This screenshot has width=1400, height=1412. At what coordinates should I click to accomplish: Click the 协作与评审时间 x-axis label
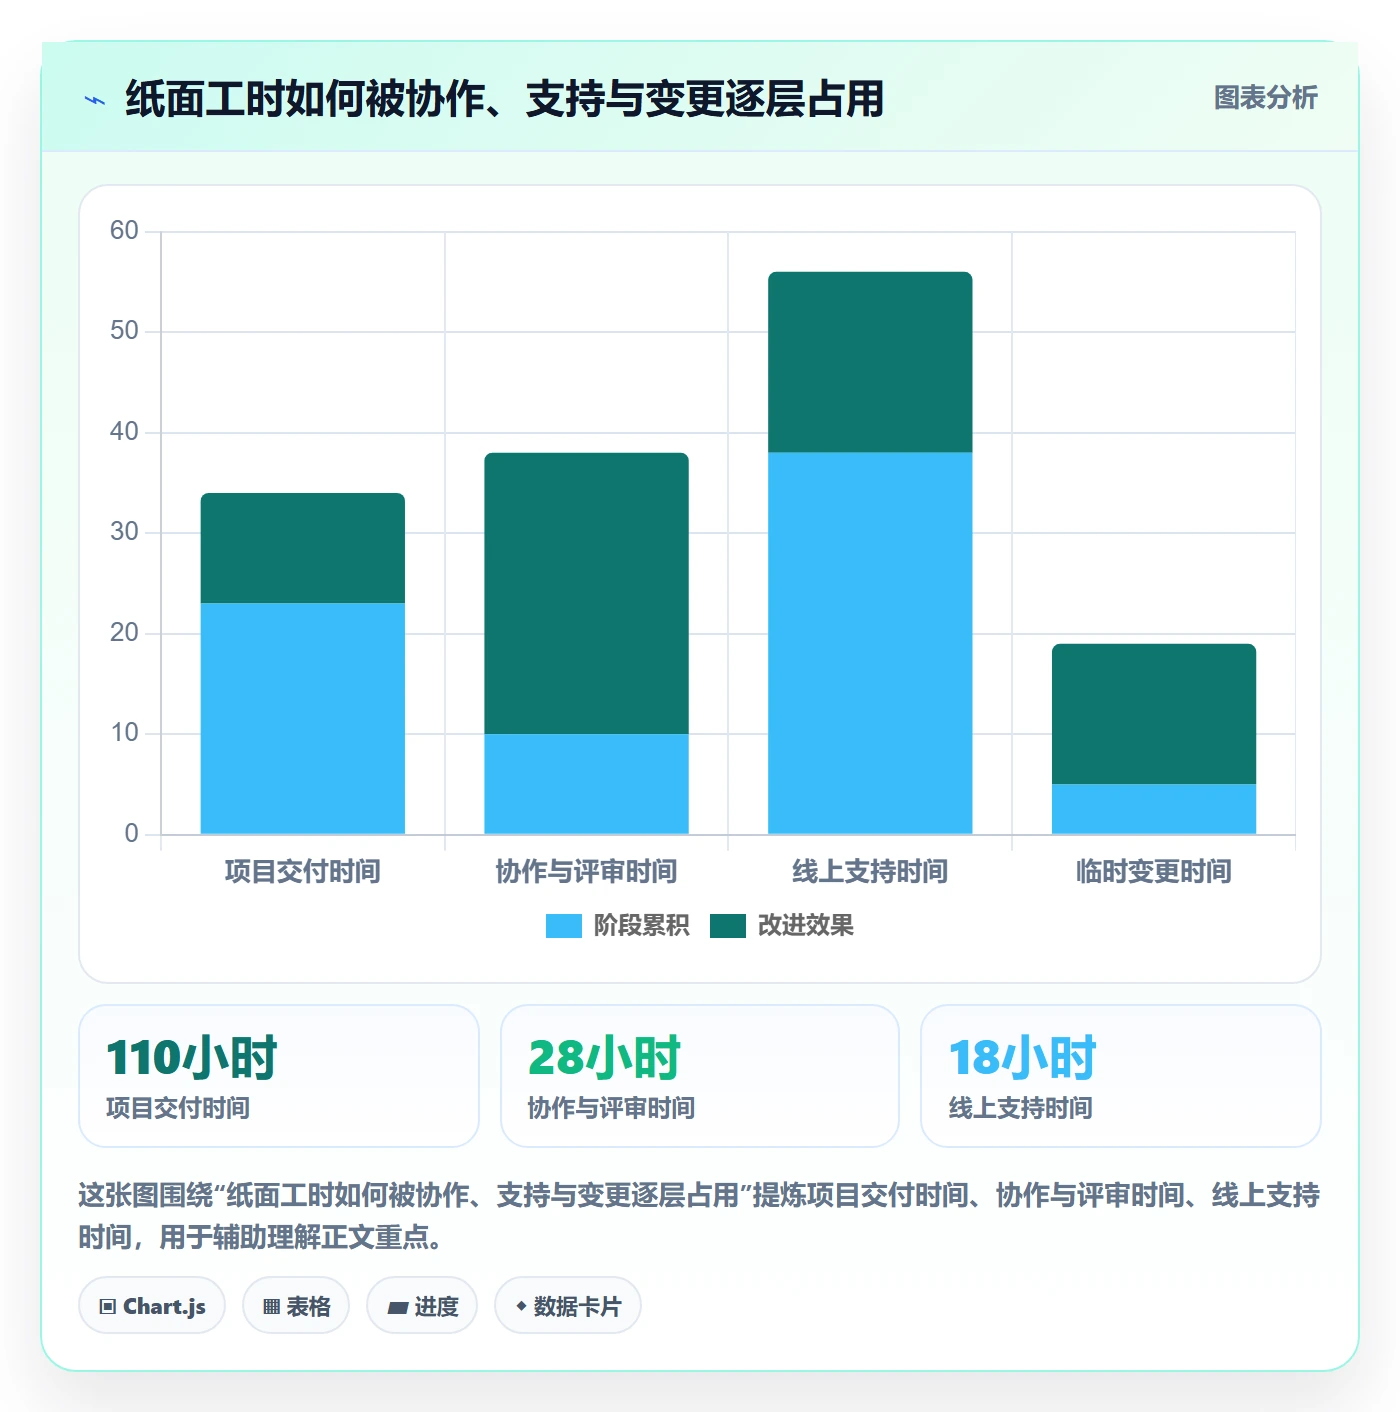[x=587, y=872]
